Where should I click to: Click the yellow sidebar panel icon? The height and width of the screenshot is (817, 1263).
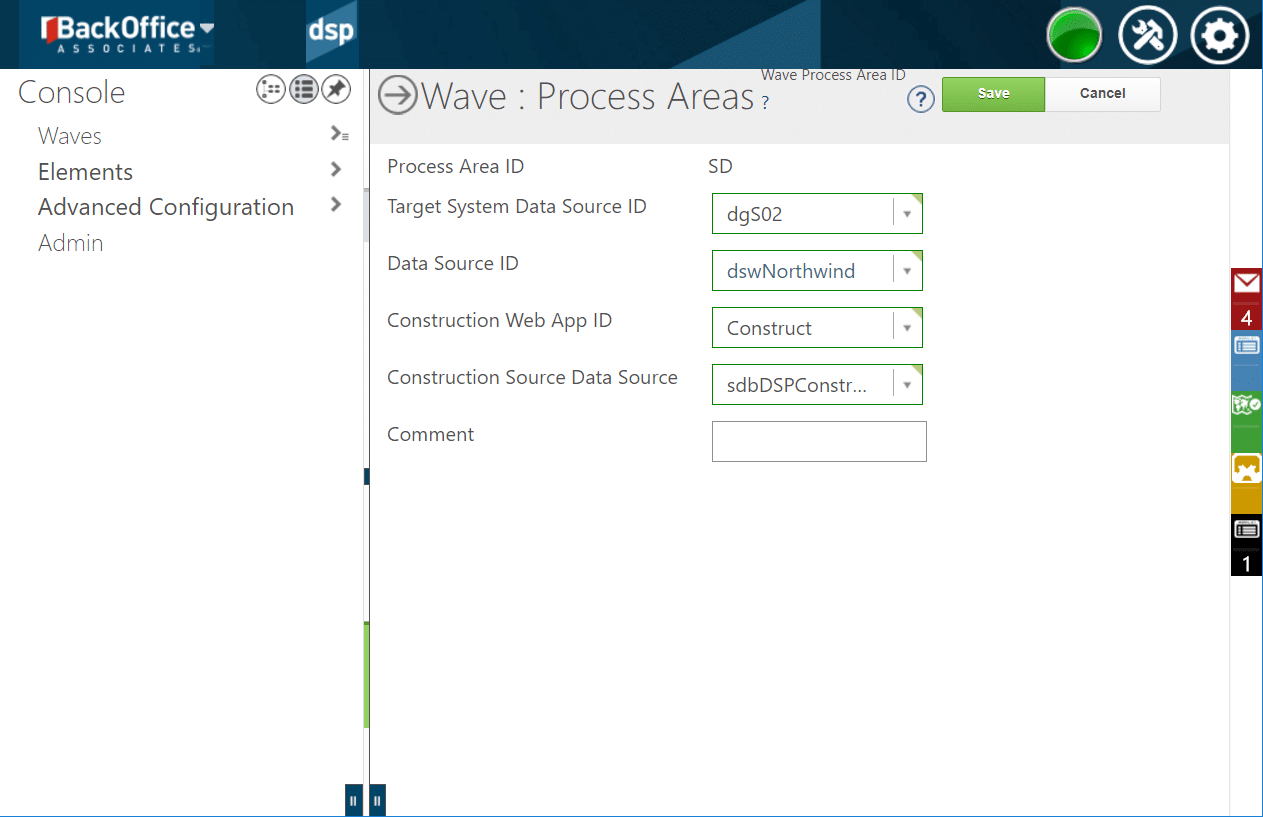coord(1246,470)
